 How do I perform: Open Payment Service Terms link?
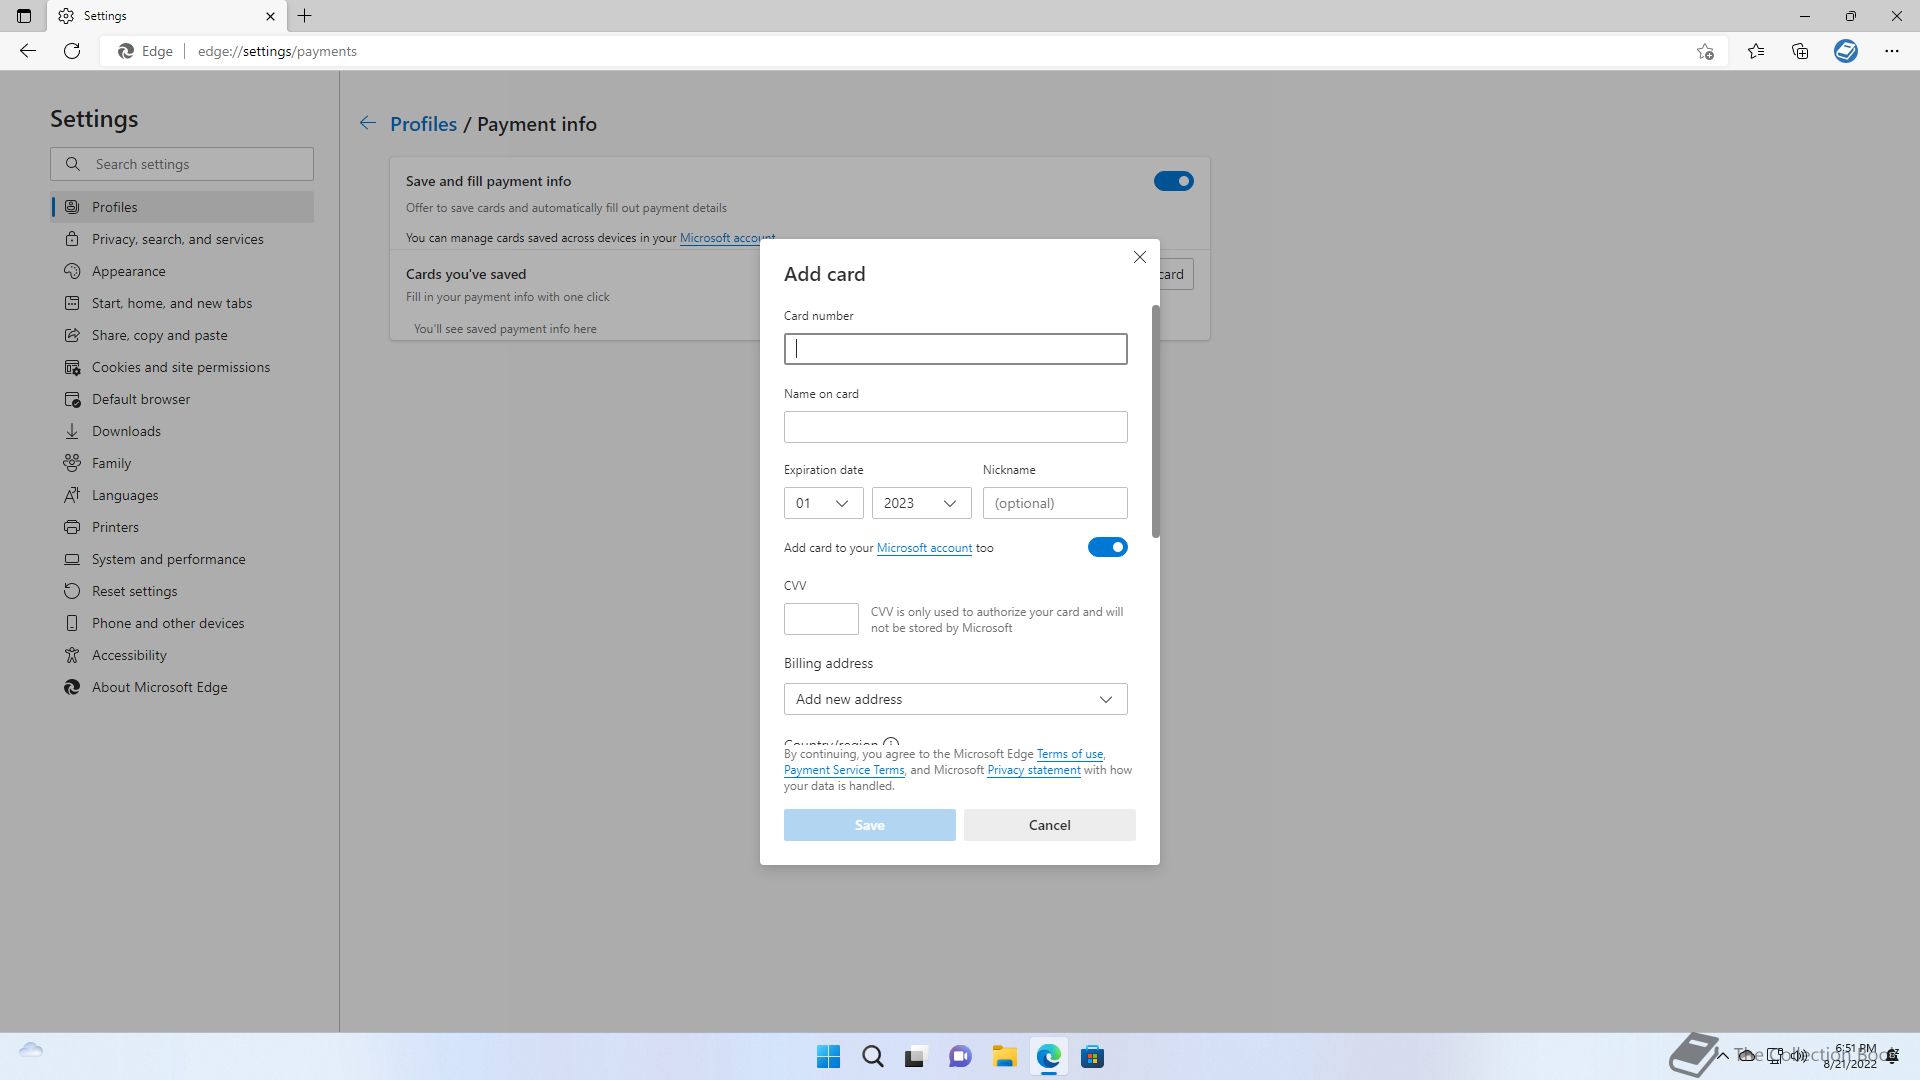(x=844, y=770)
